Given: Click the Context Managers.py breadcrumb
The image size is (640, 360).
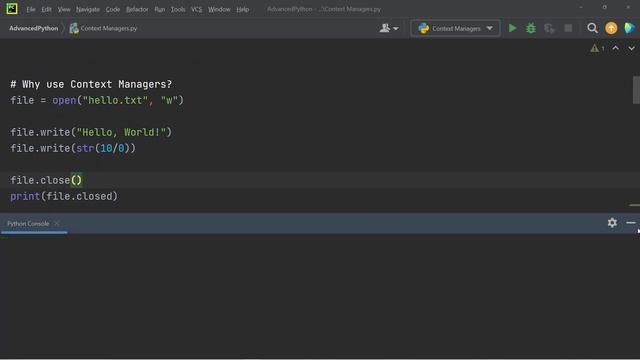Looking at the screenshot, I should 103,28.
